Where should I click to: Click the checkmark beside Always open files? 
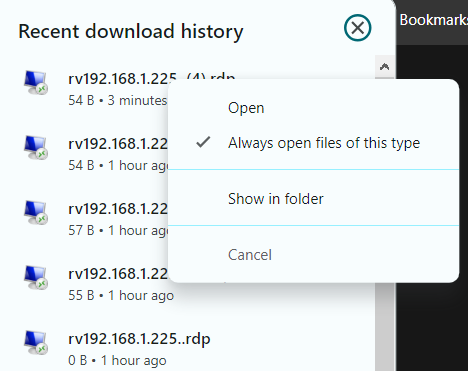click(x=203, y=142)
